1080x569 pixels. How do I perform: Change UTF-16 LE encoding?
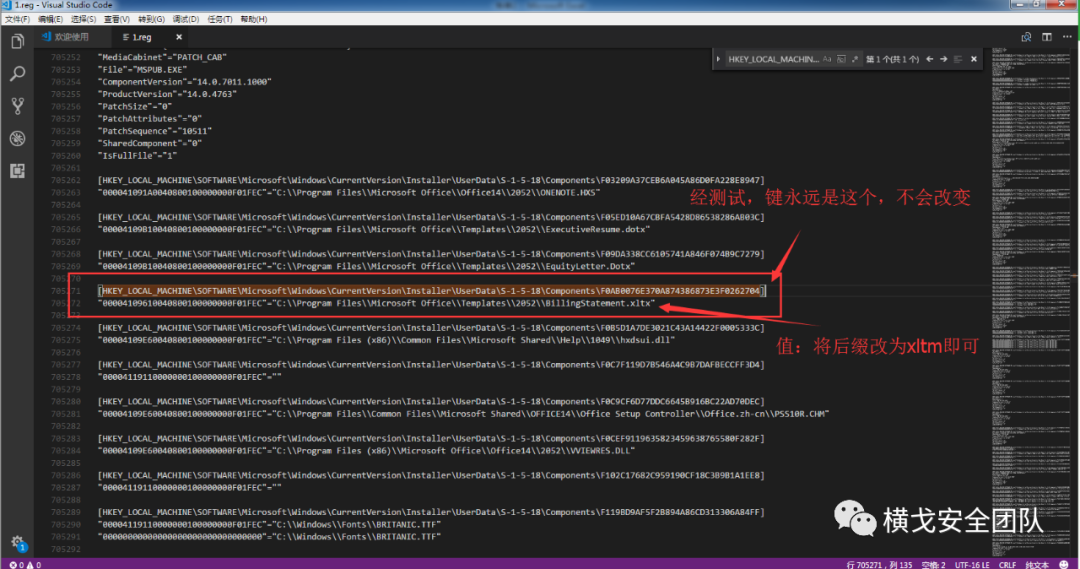point(972,564)
